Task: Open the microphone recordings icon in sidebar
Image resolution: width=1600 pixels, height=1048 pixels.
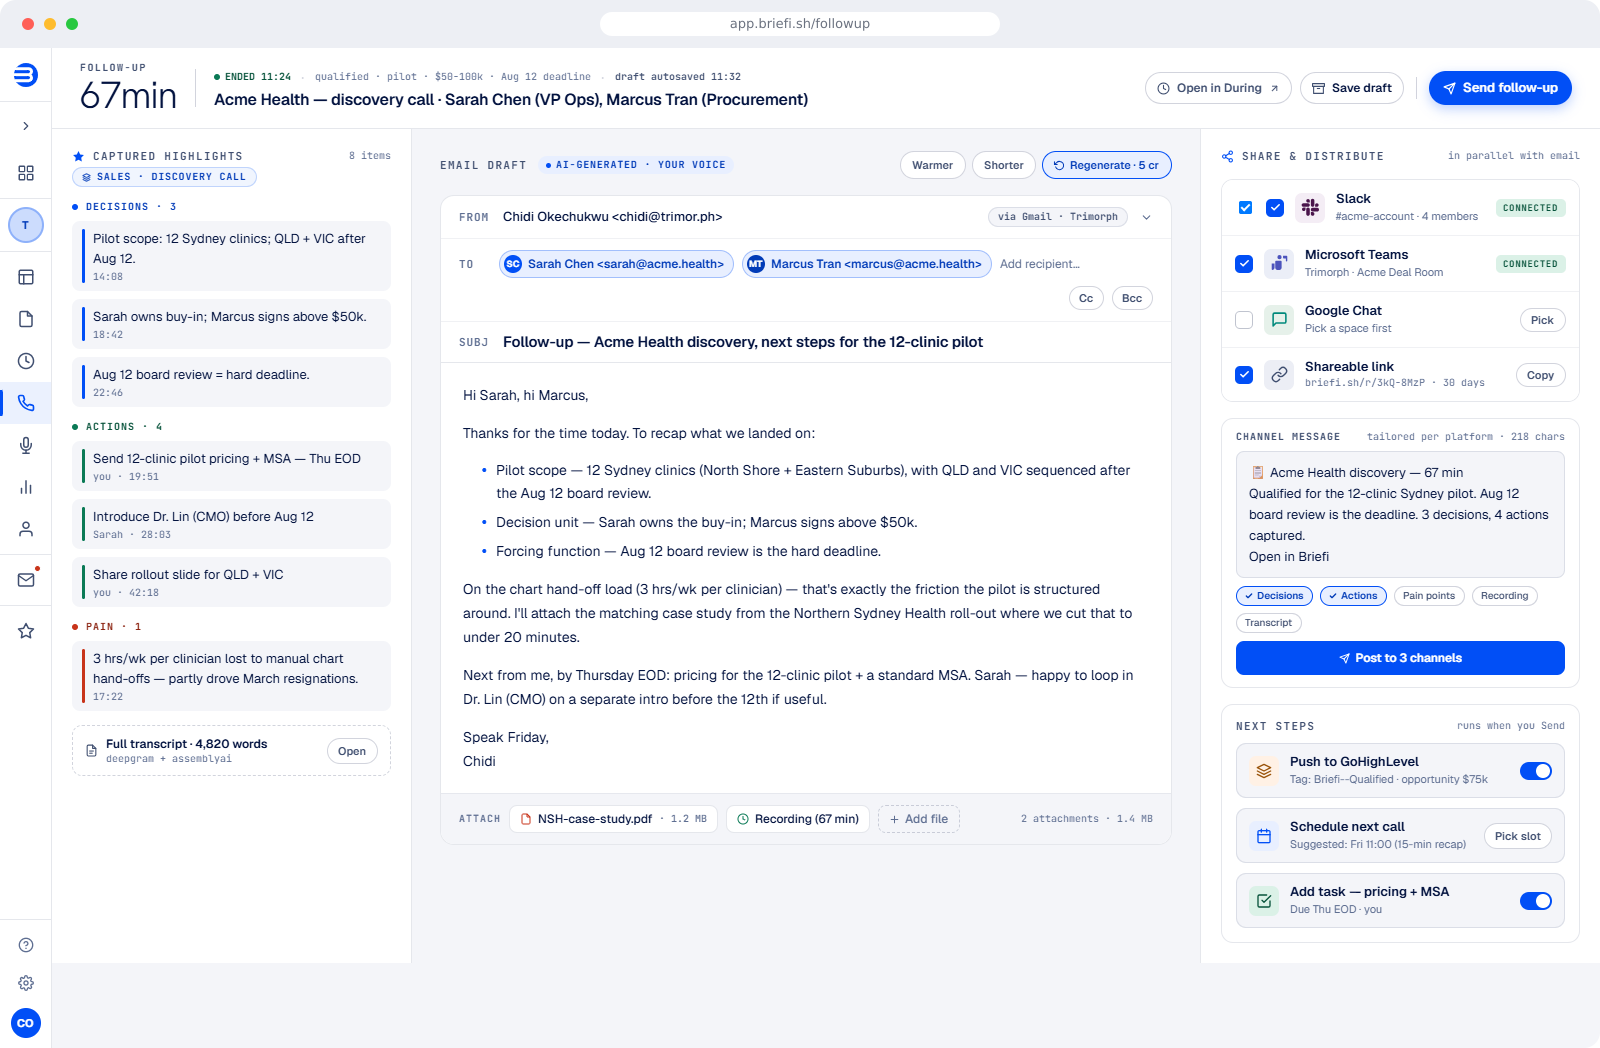Action: point(26,445)
